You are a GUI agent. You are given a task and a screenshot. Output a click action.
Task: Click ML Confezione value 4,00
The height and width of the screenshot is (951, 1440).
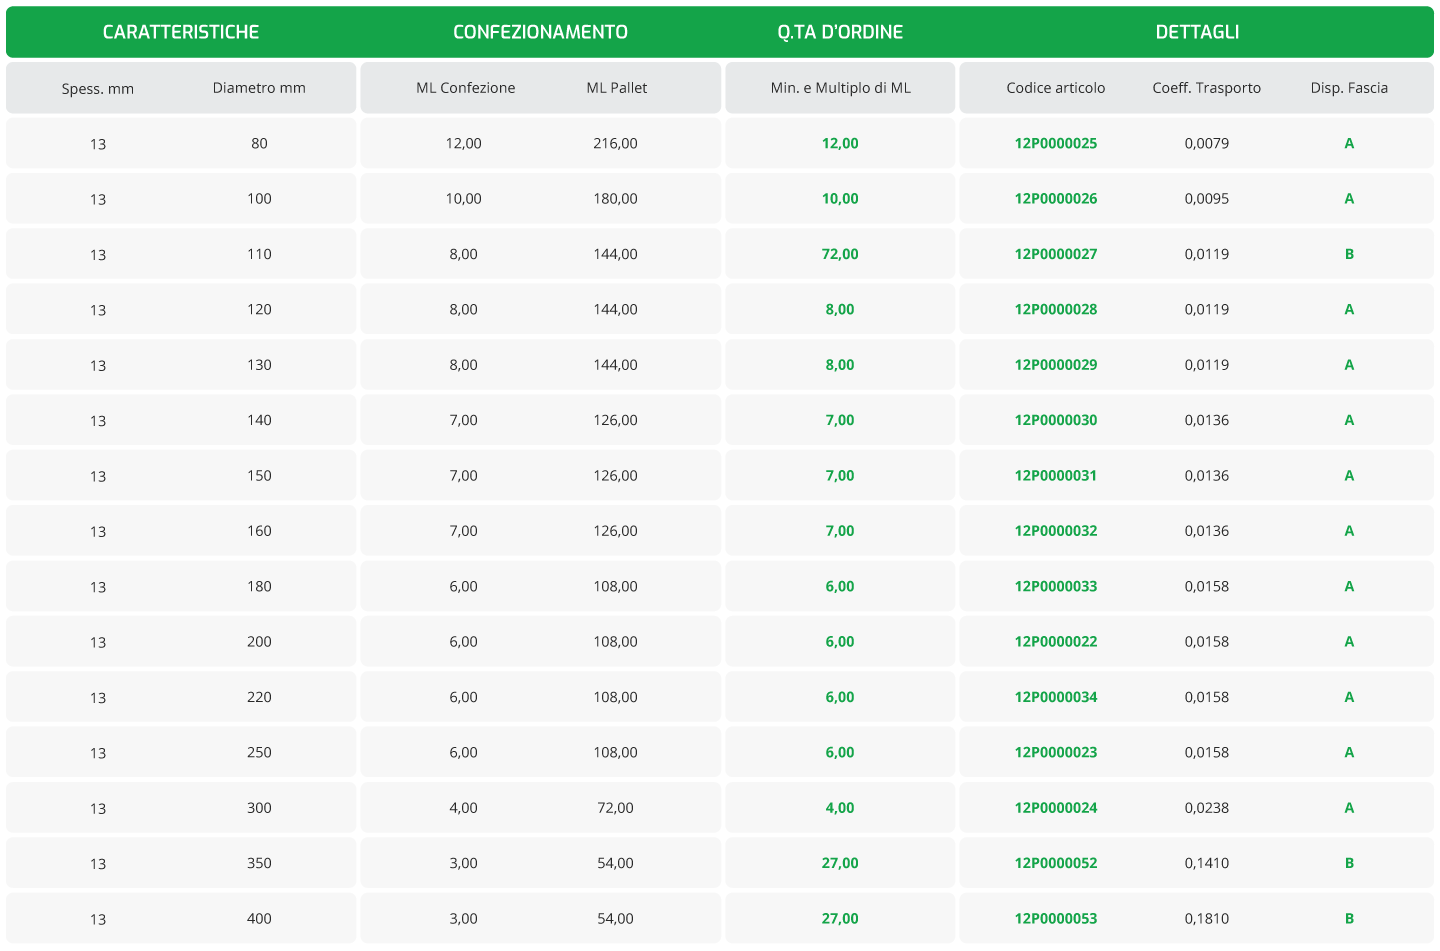464,808
